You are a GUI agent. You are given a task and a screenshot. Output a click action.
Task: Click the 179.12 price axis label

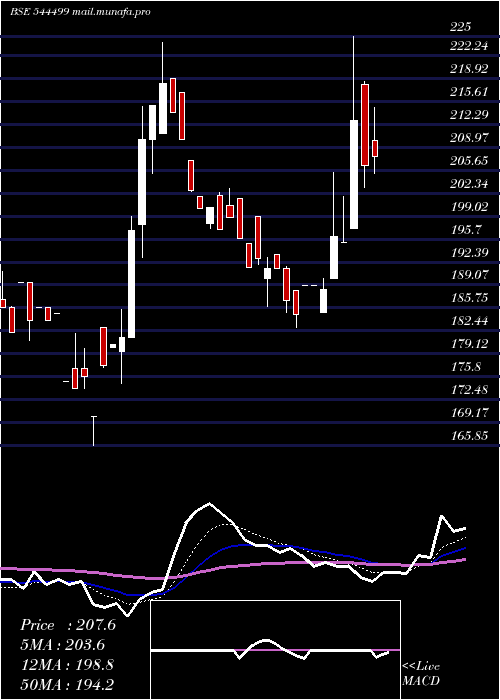(x=468, y=344)
